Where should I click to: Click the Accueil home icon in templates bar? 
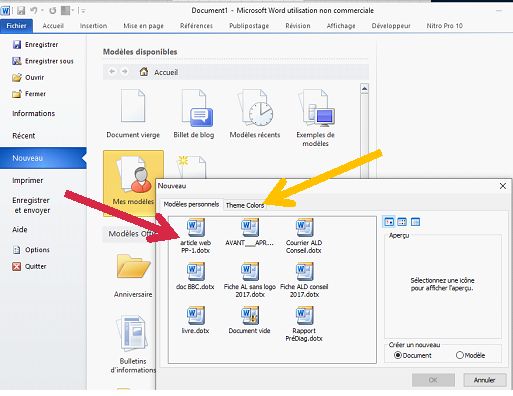click(144, 72)
